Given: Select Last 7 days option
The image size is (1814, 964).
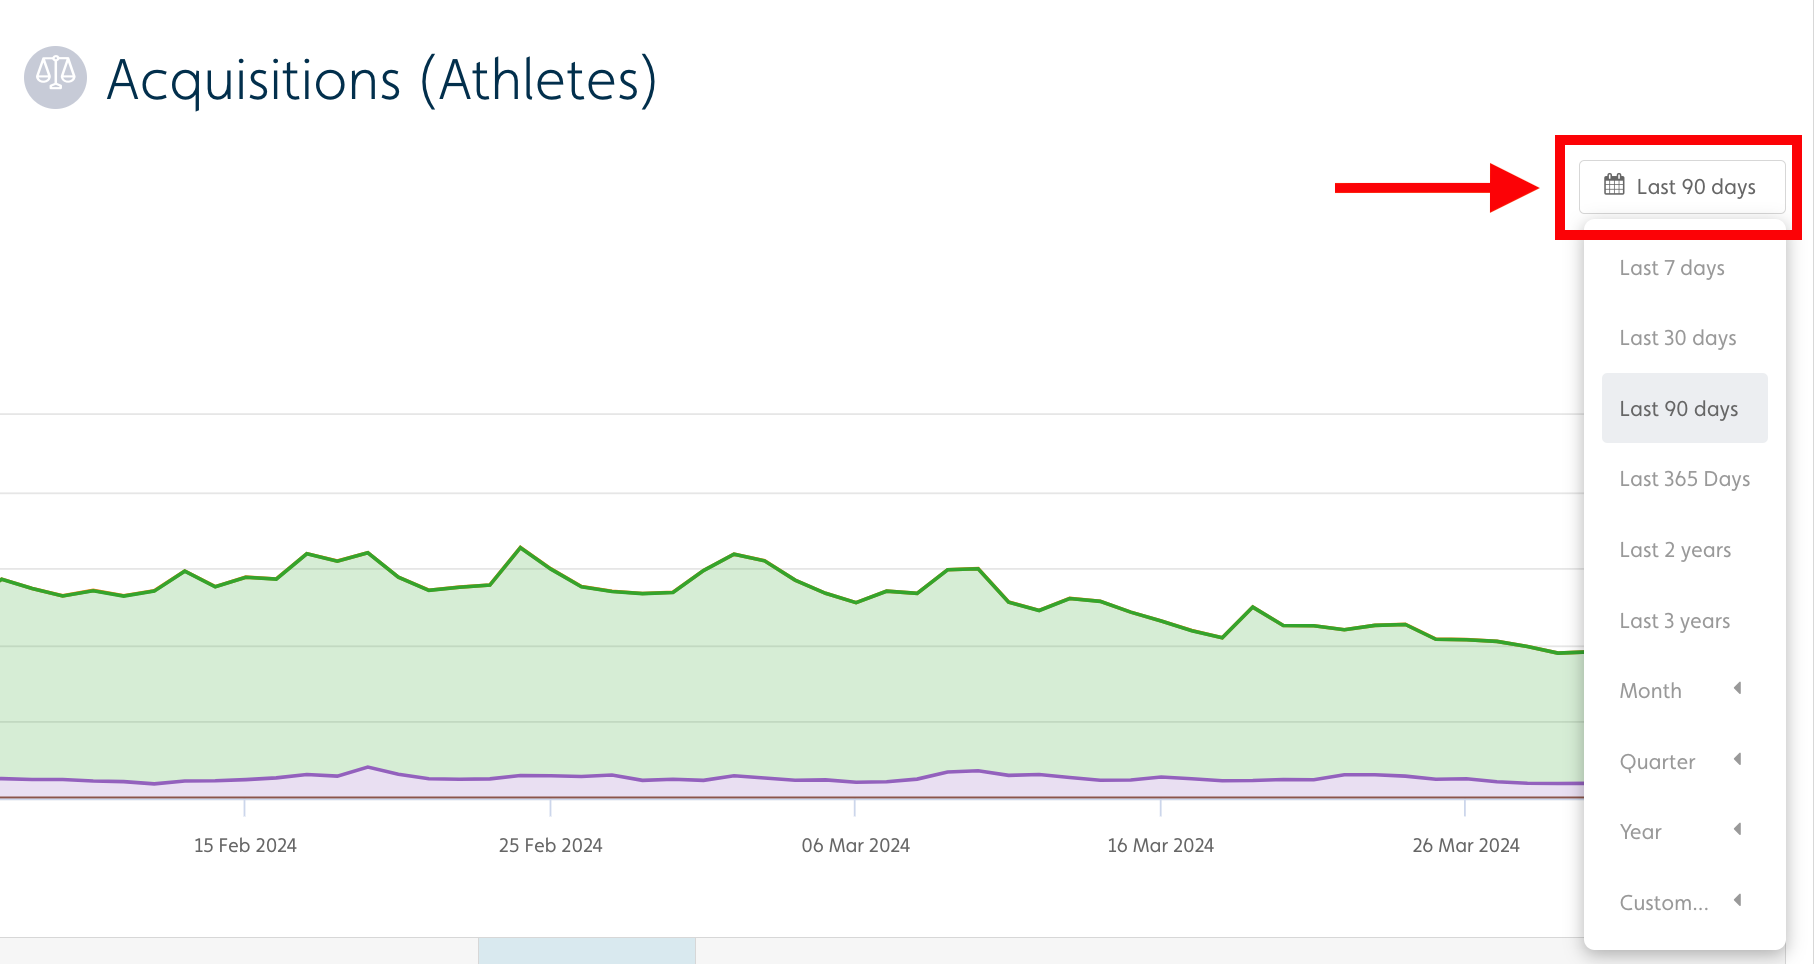Looking at the screenshot, I should [x=1672, y=268].
